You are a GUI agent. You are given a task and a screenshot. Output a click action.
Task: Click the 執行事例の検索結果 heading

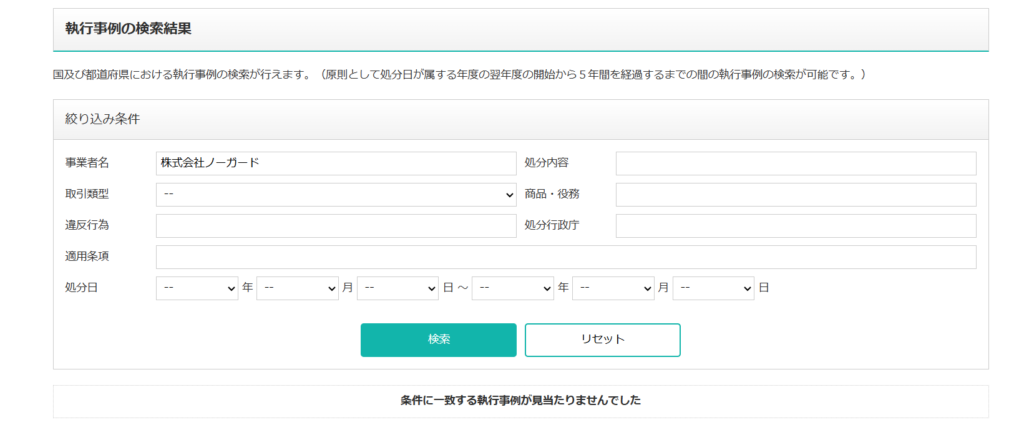(x=129, y=29)
